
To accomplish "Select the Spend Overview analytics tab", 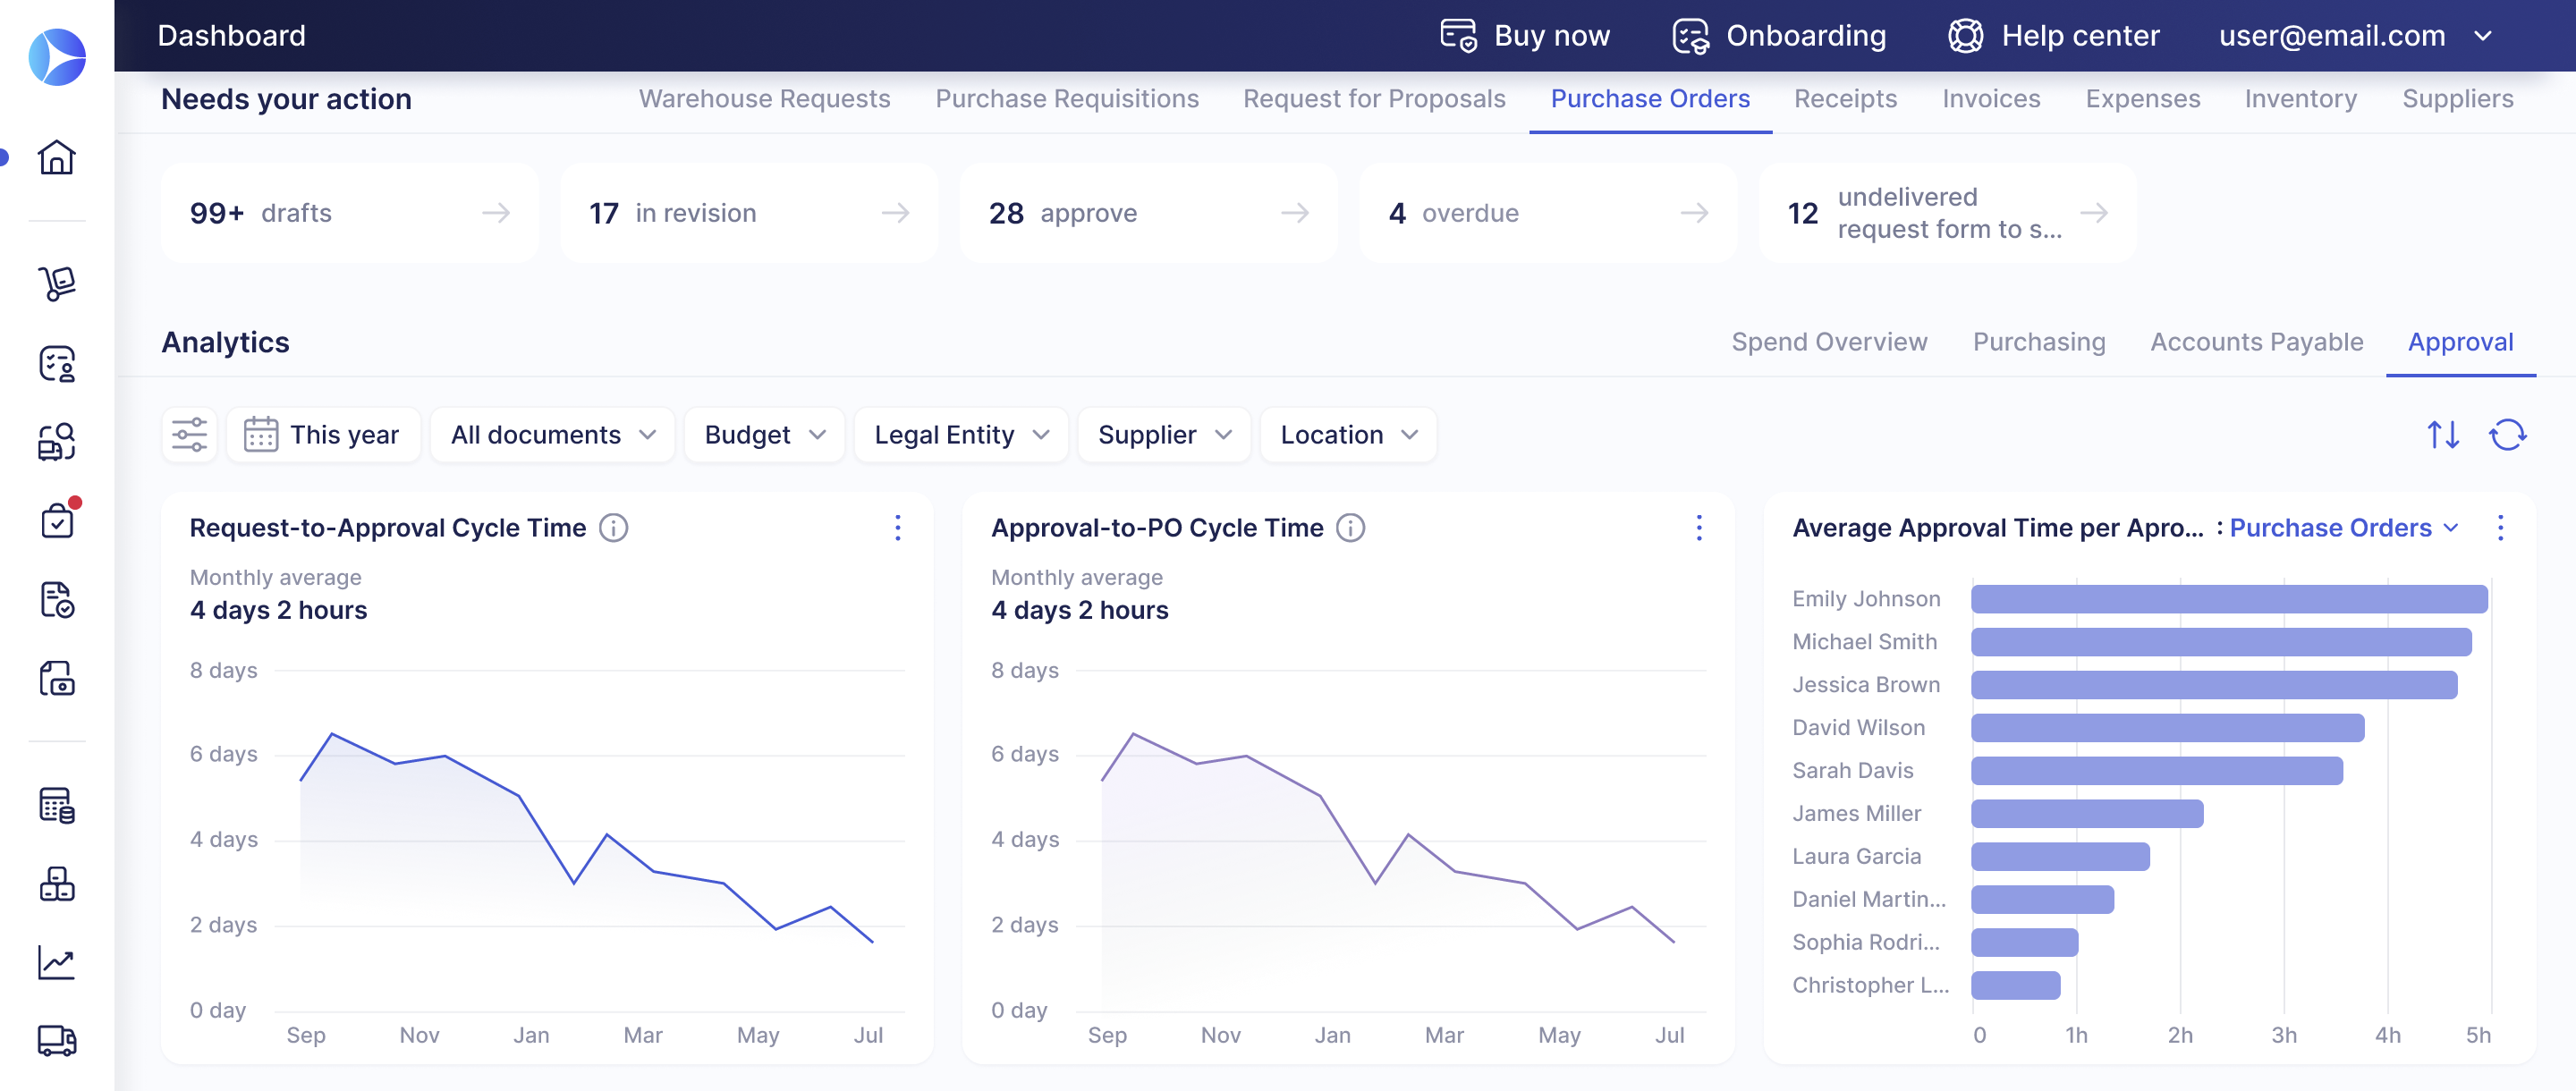I will [x=1828, y=342].
